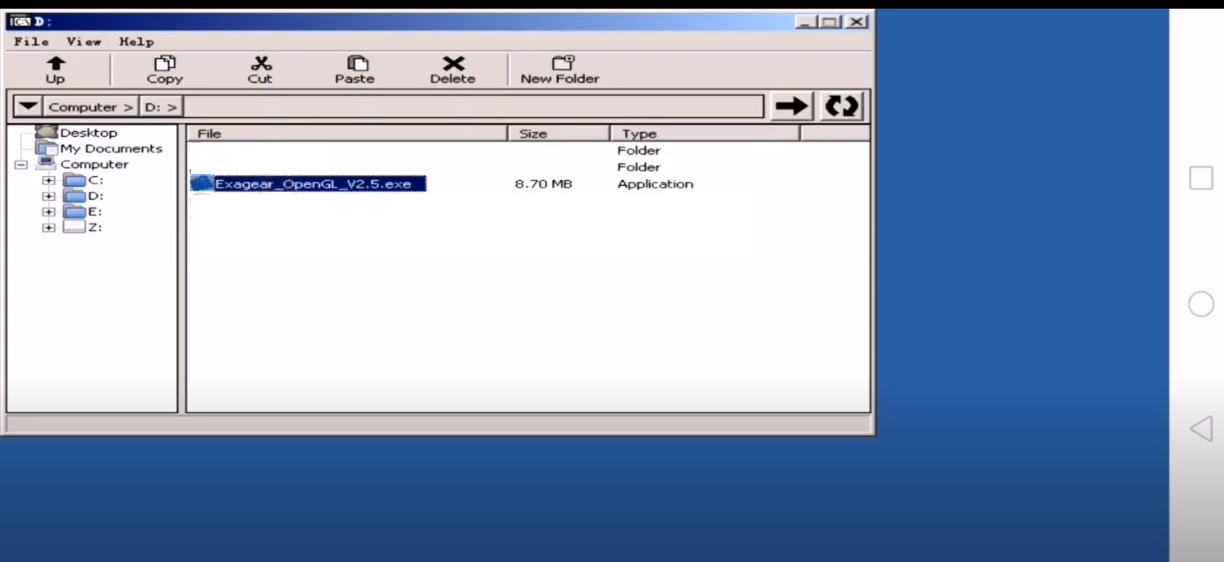1224x562 pixels.
Task: Click the Go arrow next to address bar
Action: [792, 106]
